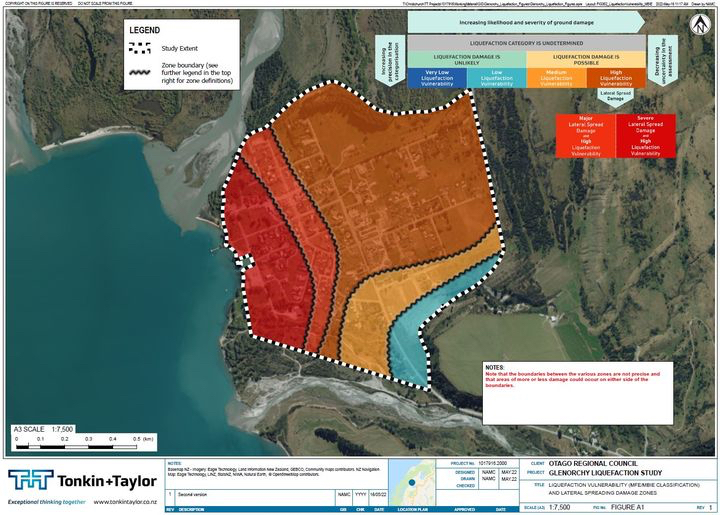This screenshot has width=720, height=515.
Task: Click the map scale bar
Action: click(x=82, y=430)
